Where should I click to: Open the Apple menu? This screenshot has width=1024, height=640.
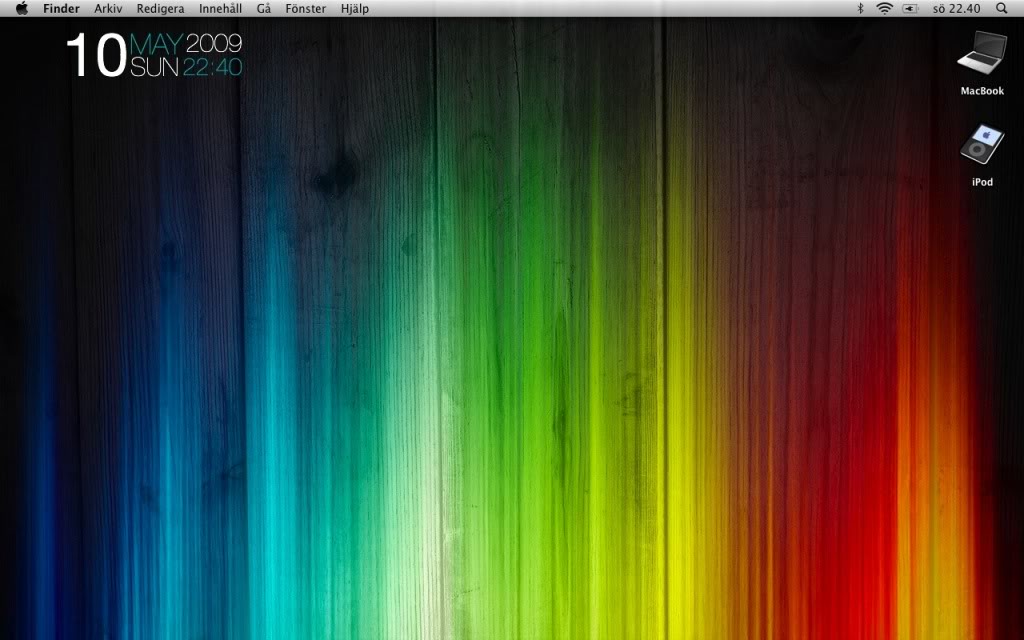[x=22, y=9]
